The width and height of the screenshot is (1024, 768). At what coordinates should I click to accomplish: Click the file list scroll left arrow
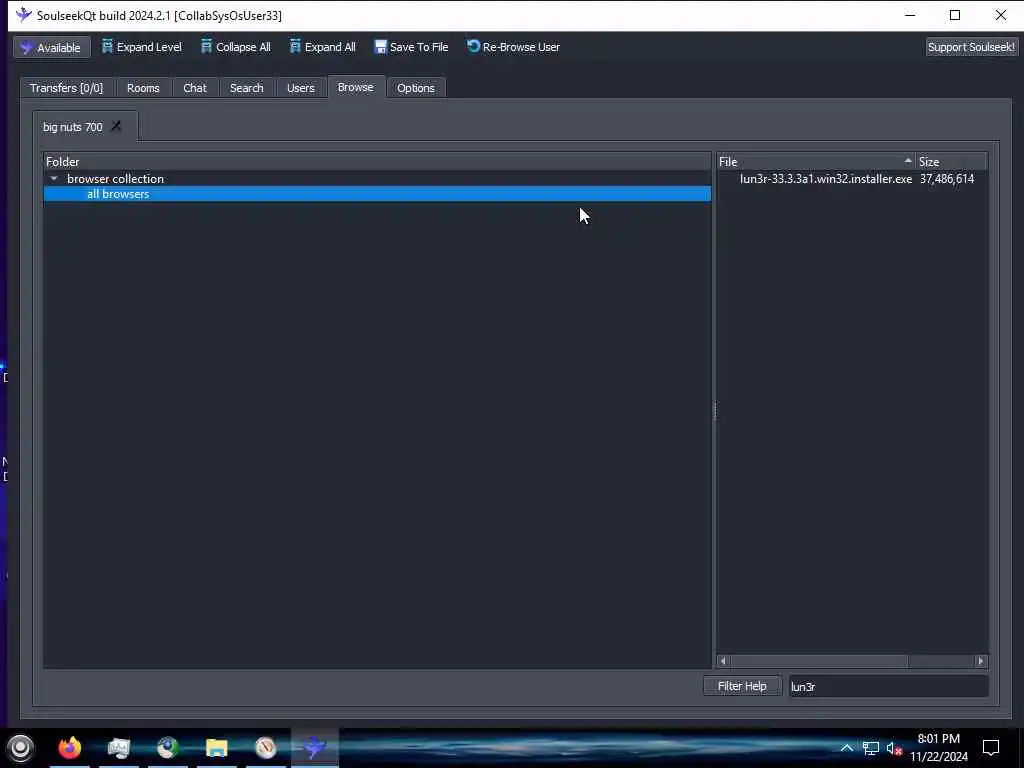point(723,661)
